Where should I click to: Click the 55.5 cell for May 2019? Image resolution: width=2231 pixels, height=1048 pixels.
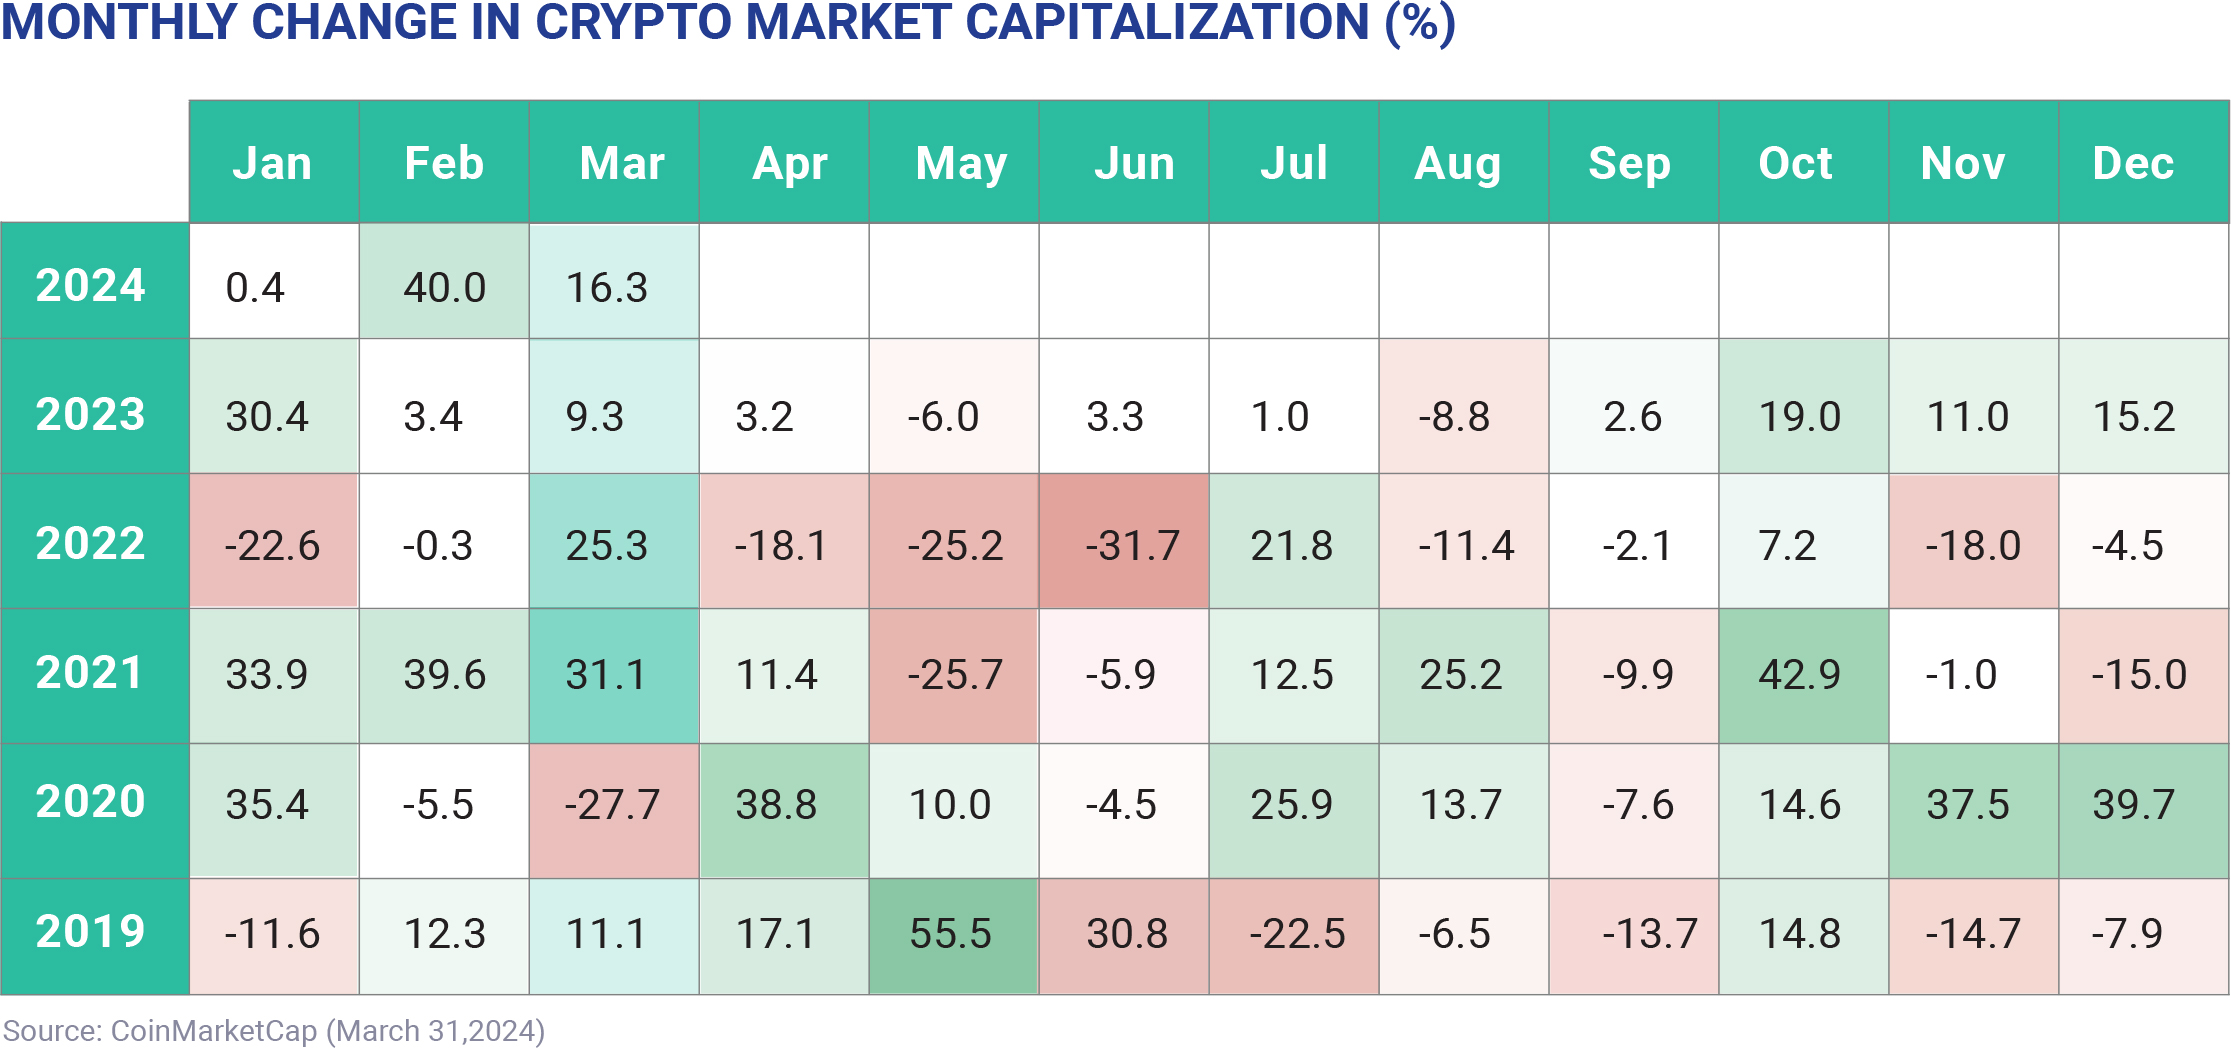[952, 934]
